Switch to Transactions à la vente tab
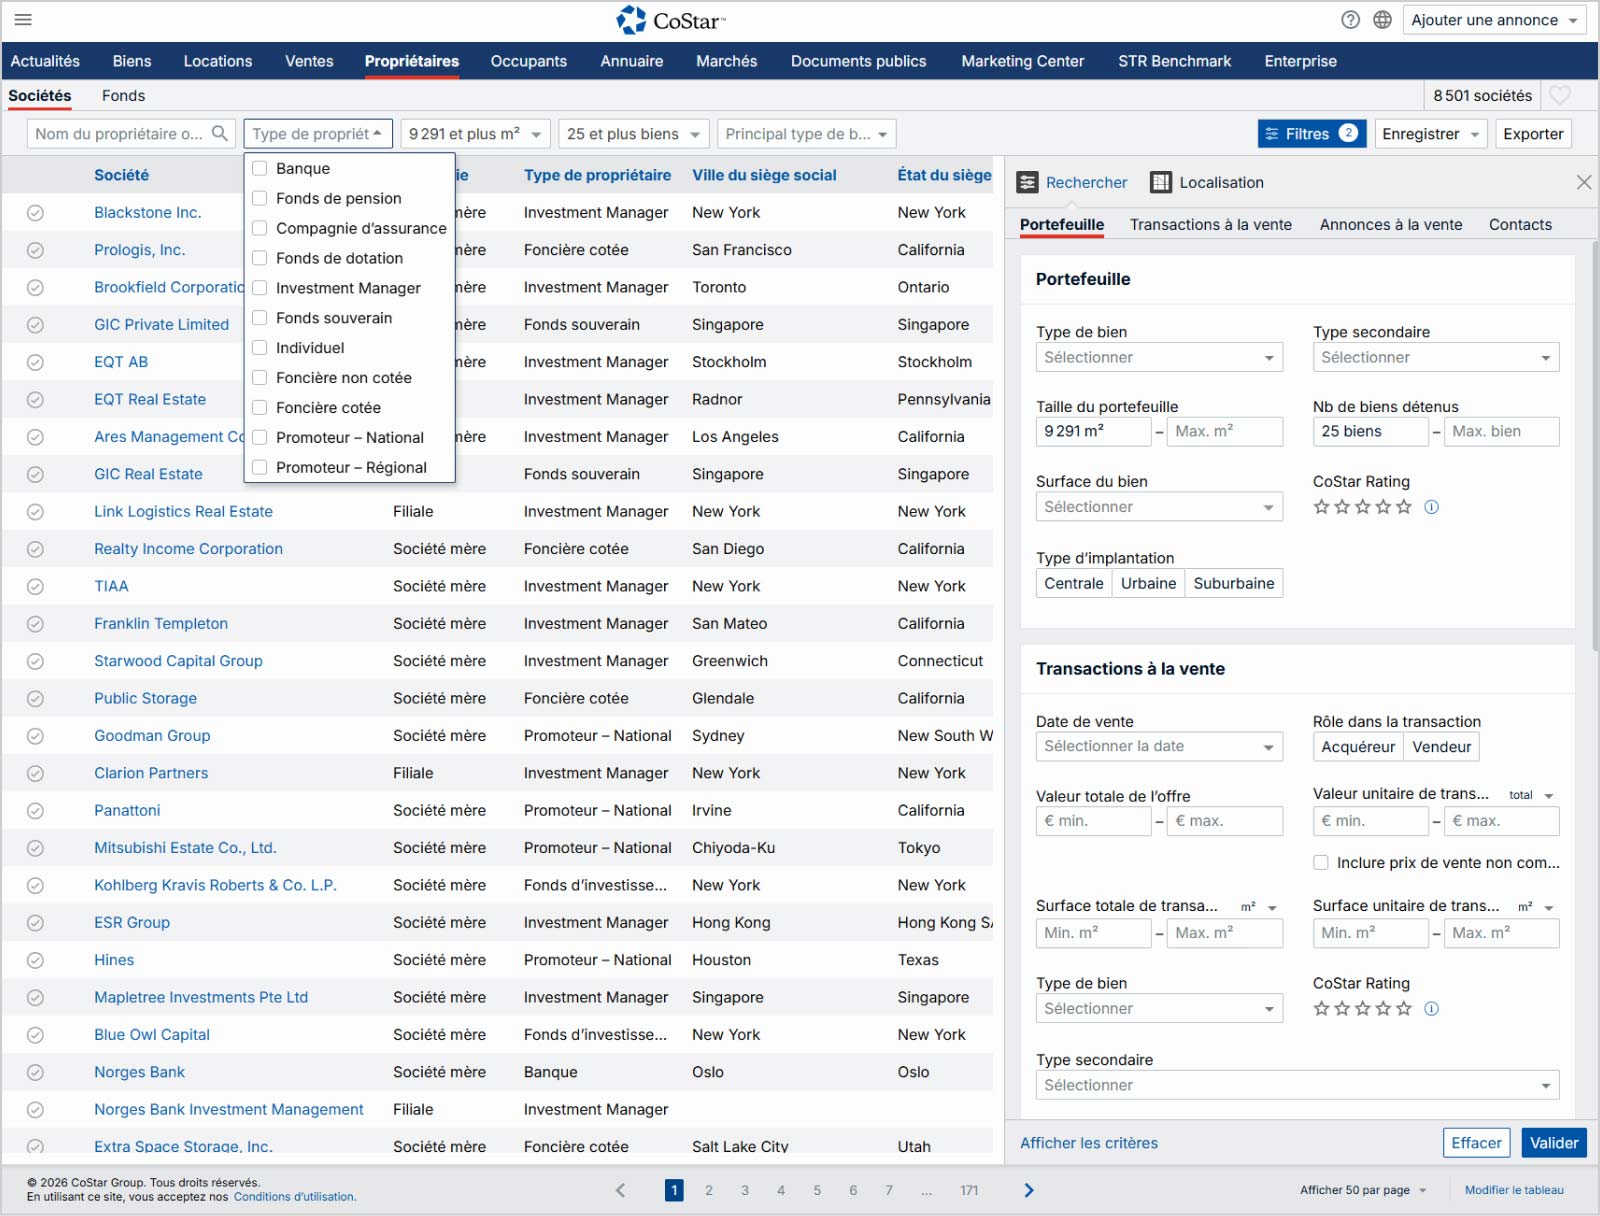Screen dimensions: 1600x1216 tap(1211, 224)
